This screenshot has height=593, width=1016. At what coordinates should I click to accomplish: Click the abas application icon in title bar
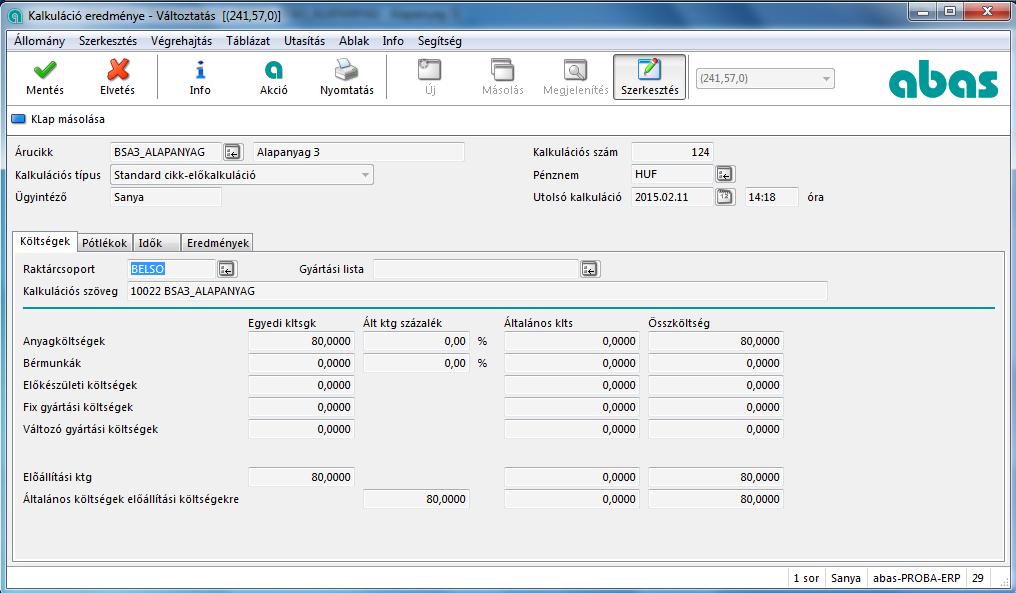coord(14,16)
